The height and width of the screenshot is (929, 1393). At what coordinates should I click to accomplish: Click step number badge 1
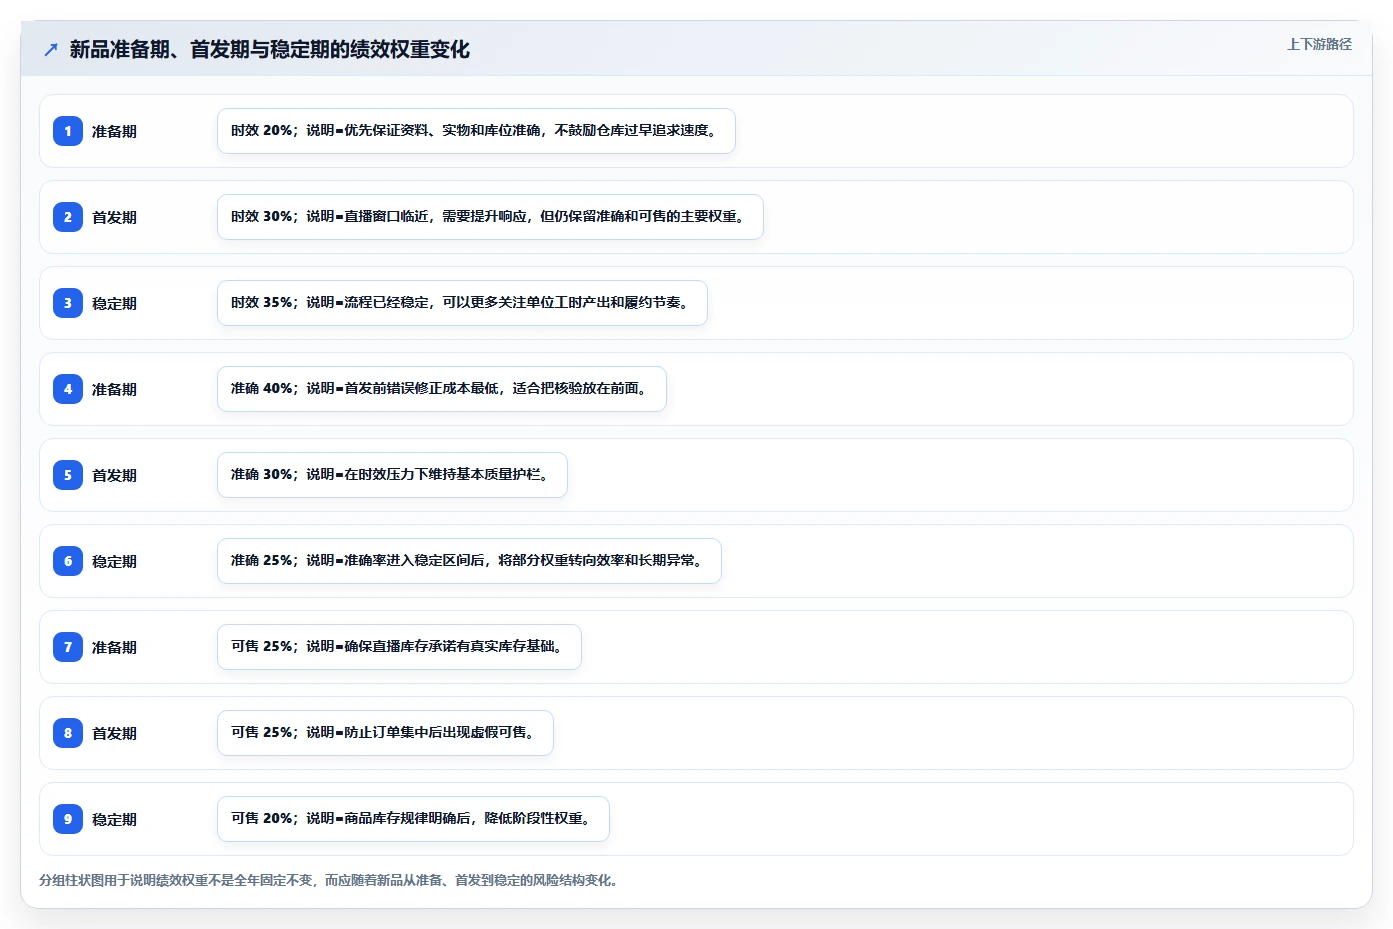point(68,131)
